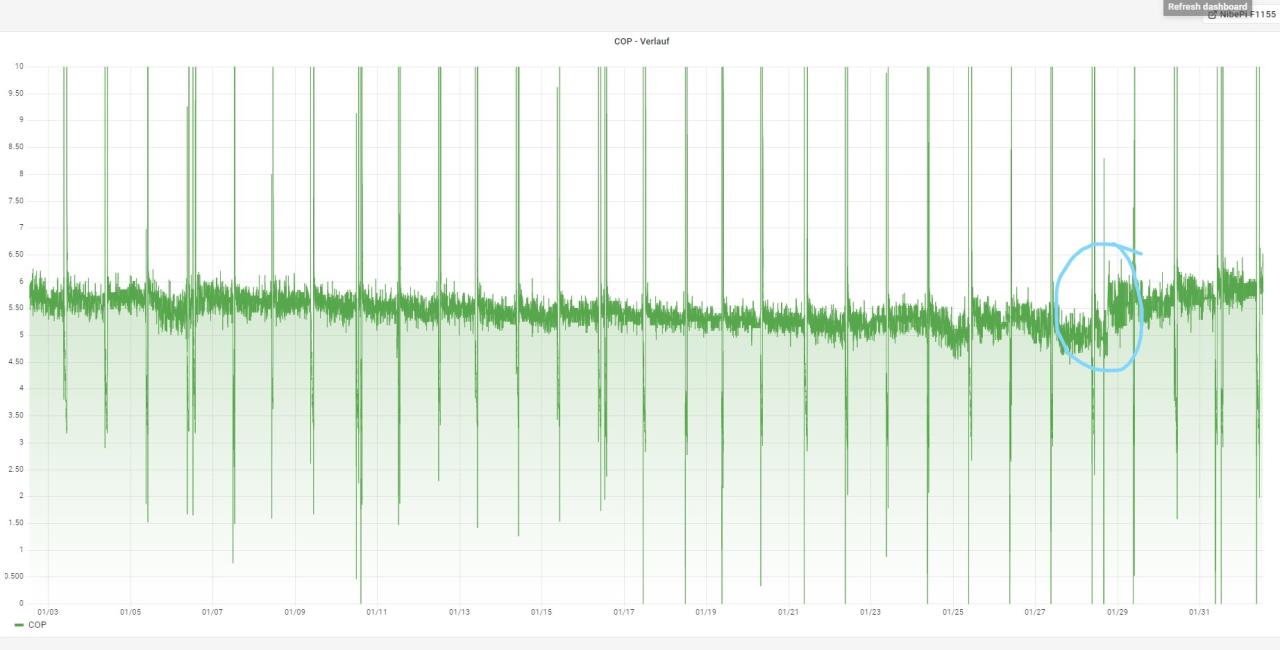Click the 01/25 date label on x-axis
Screen dimensions: 1280x650
tap(953, 611)
